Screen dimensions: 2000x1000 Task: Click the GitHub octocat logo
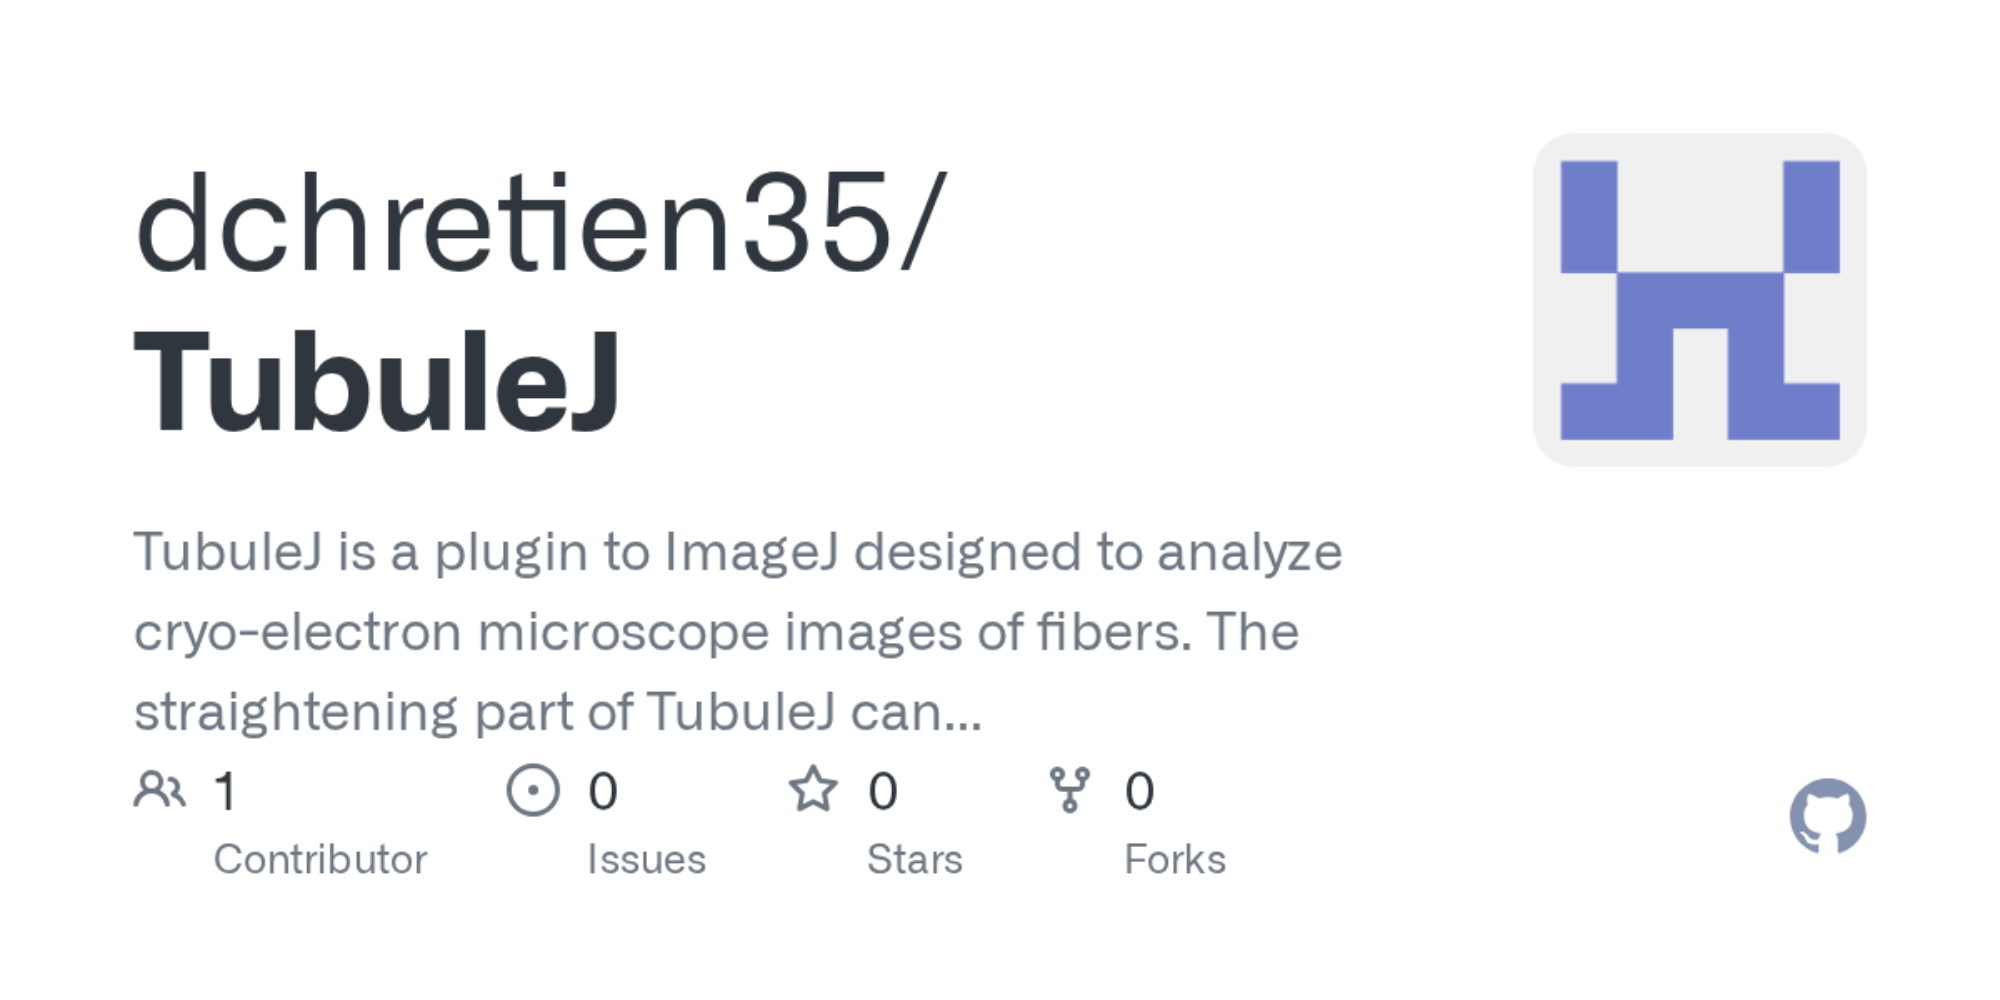[x=1827, y=816]
